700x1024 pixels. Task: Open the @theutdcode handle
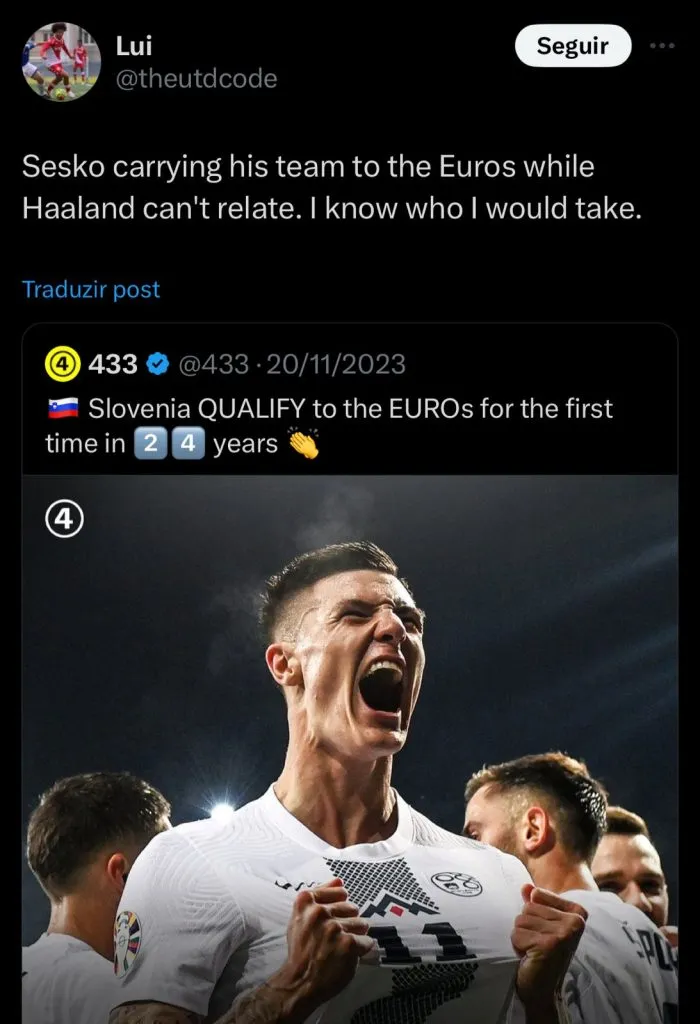tap(197, 79)
